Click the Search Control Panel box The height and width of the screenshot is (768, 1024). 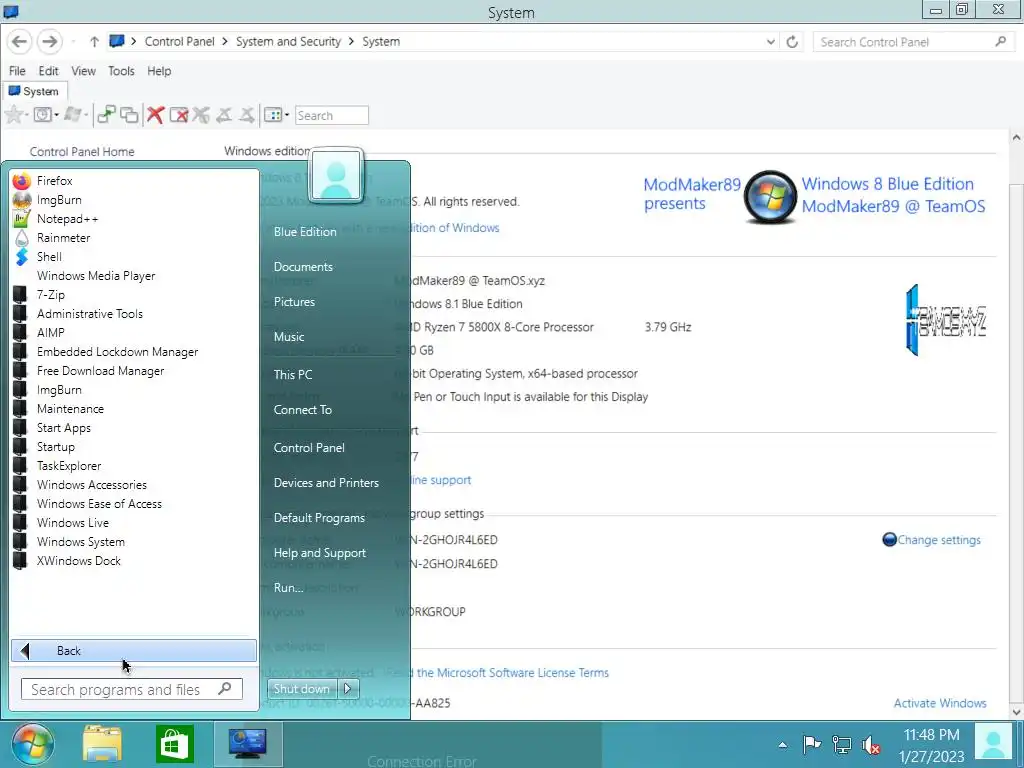coord(912,42)
